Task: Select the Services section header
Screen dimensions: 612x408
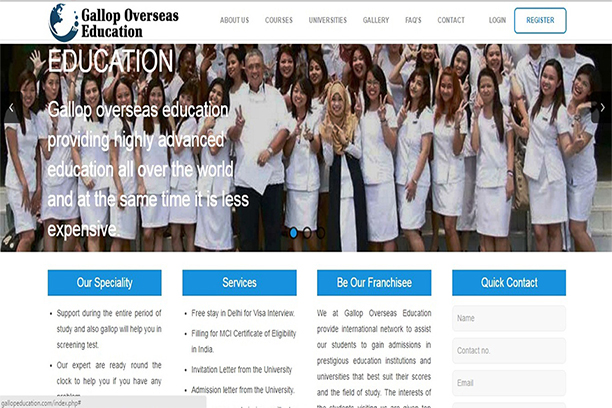Action: (239, 283)
